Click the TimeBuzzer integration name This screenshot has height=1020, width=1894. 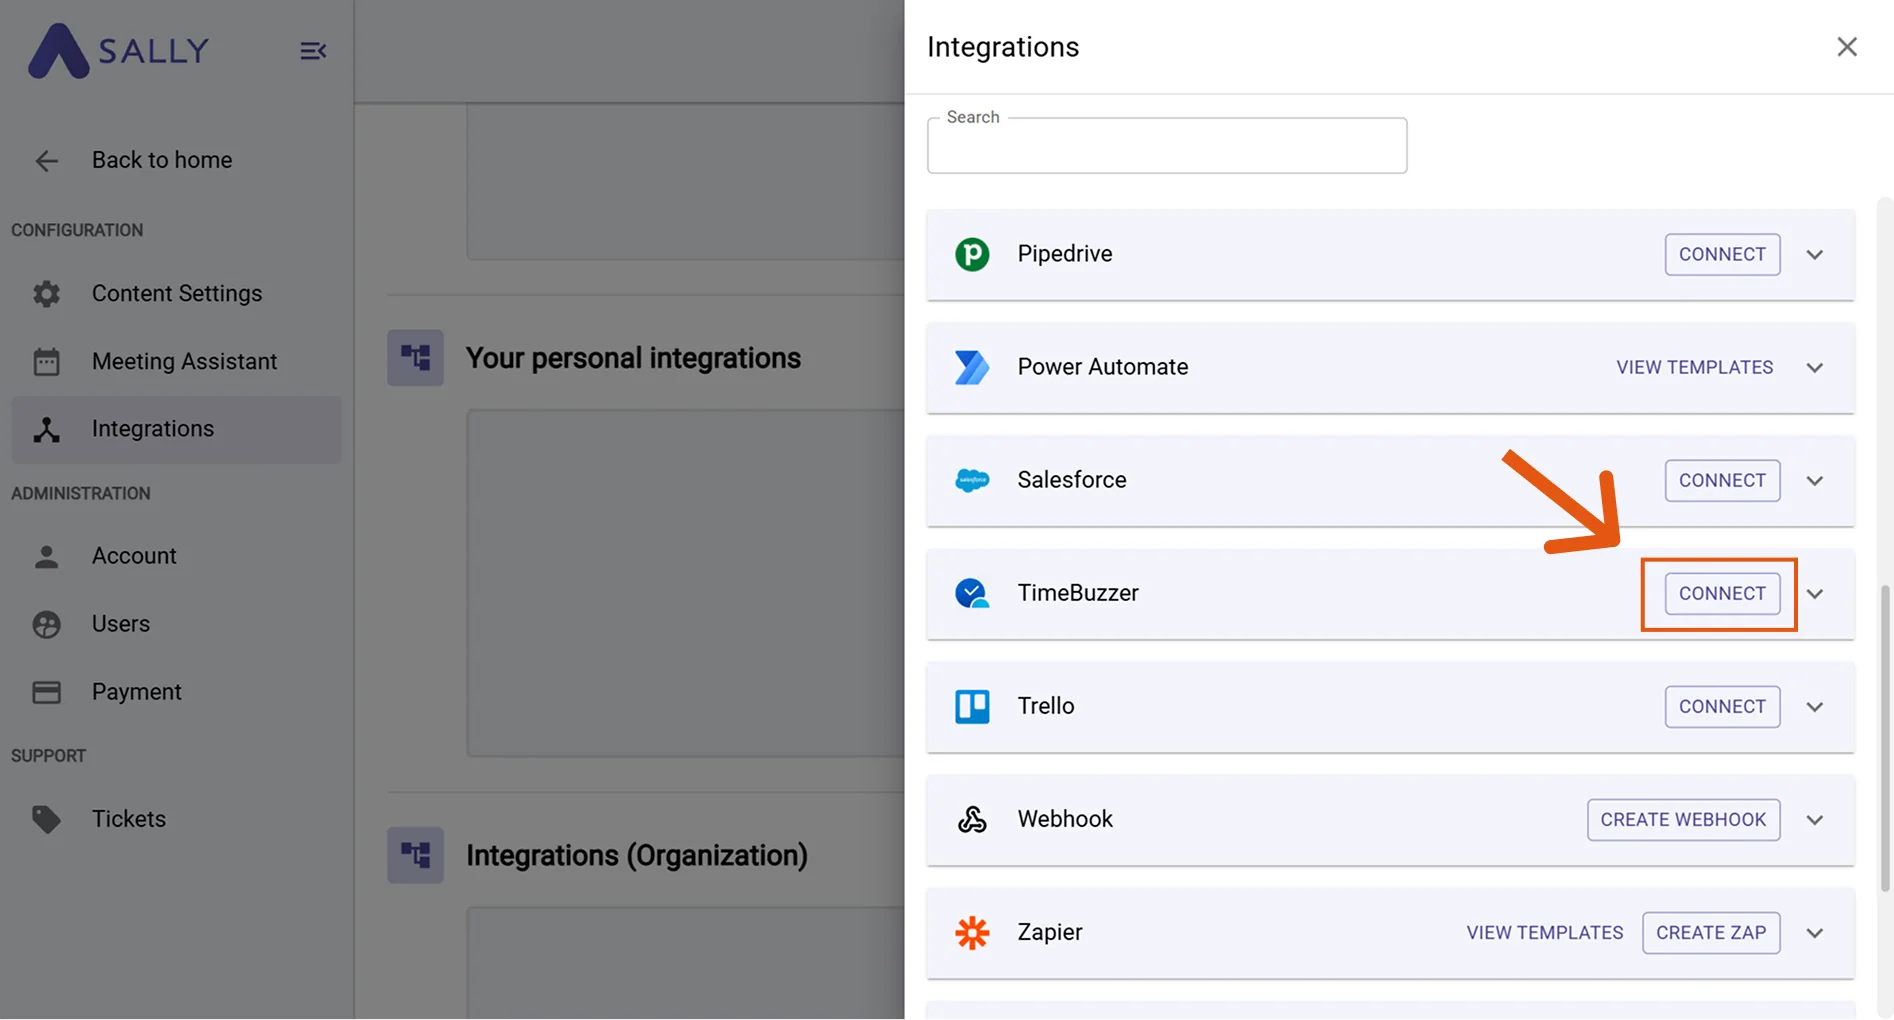point(1077,593)
